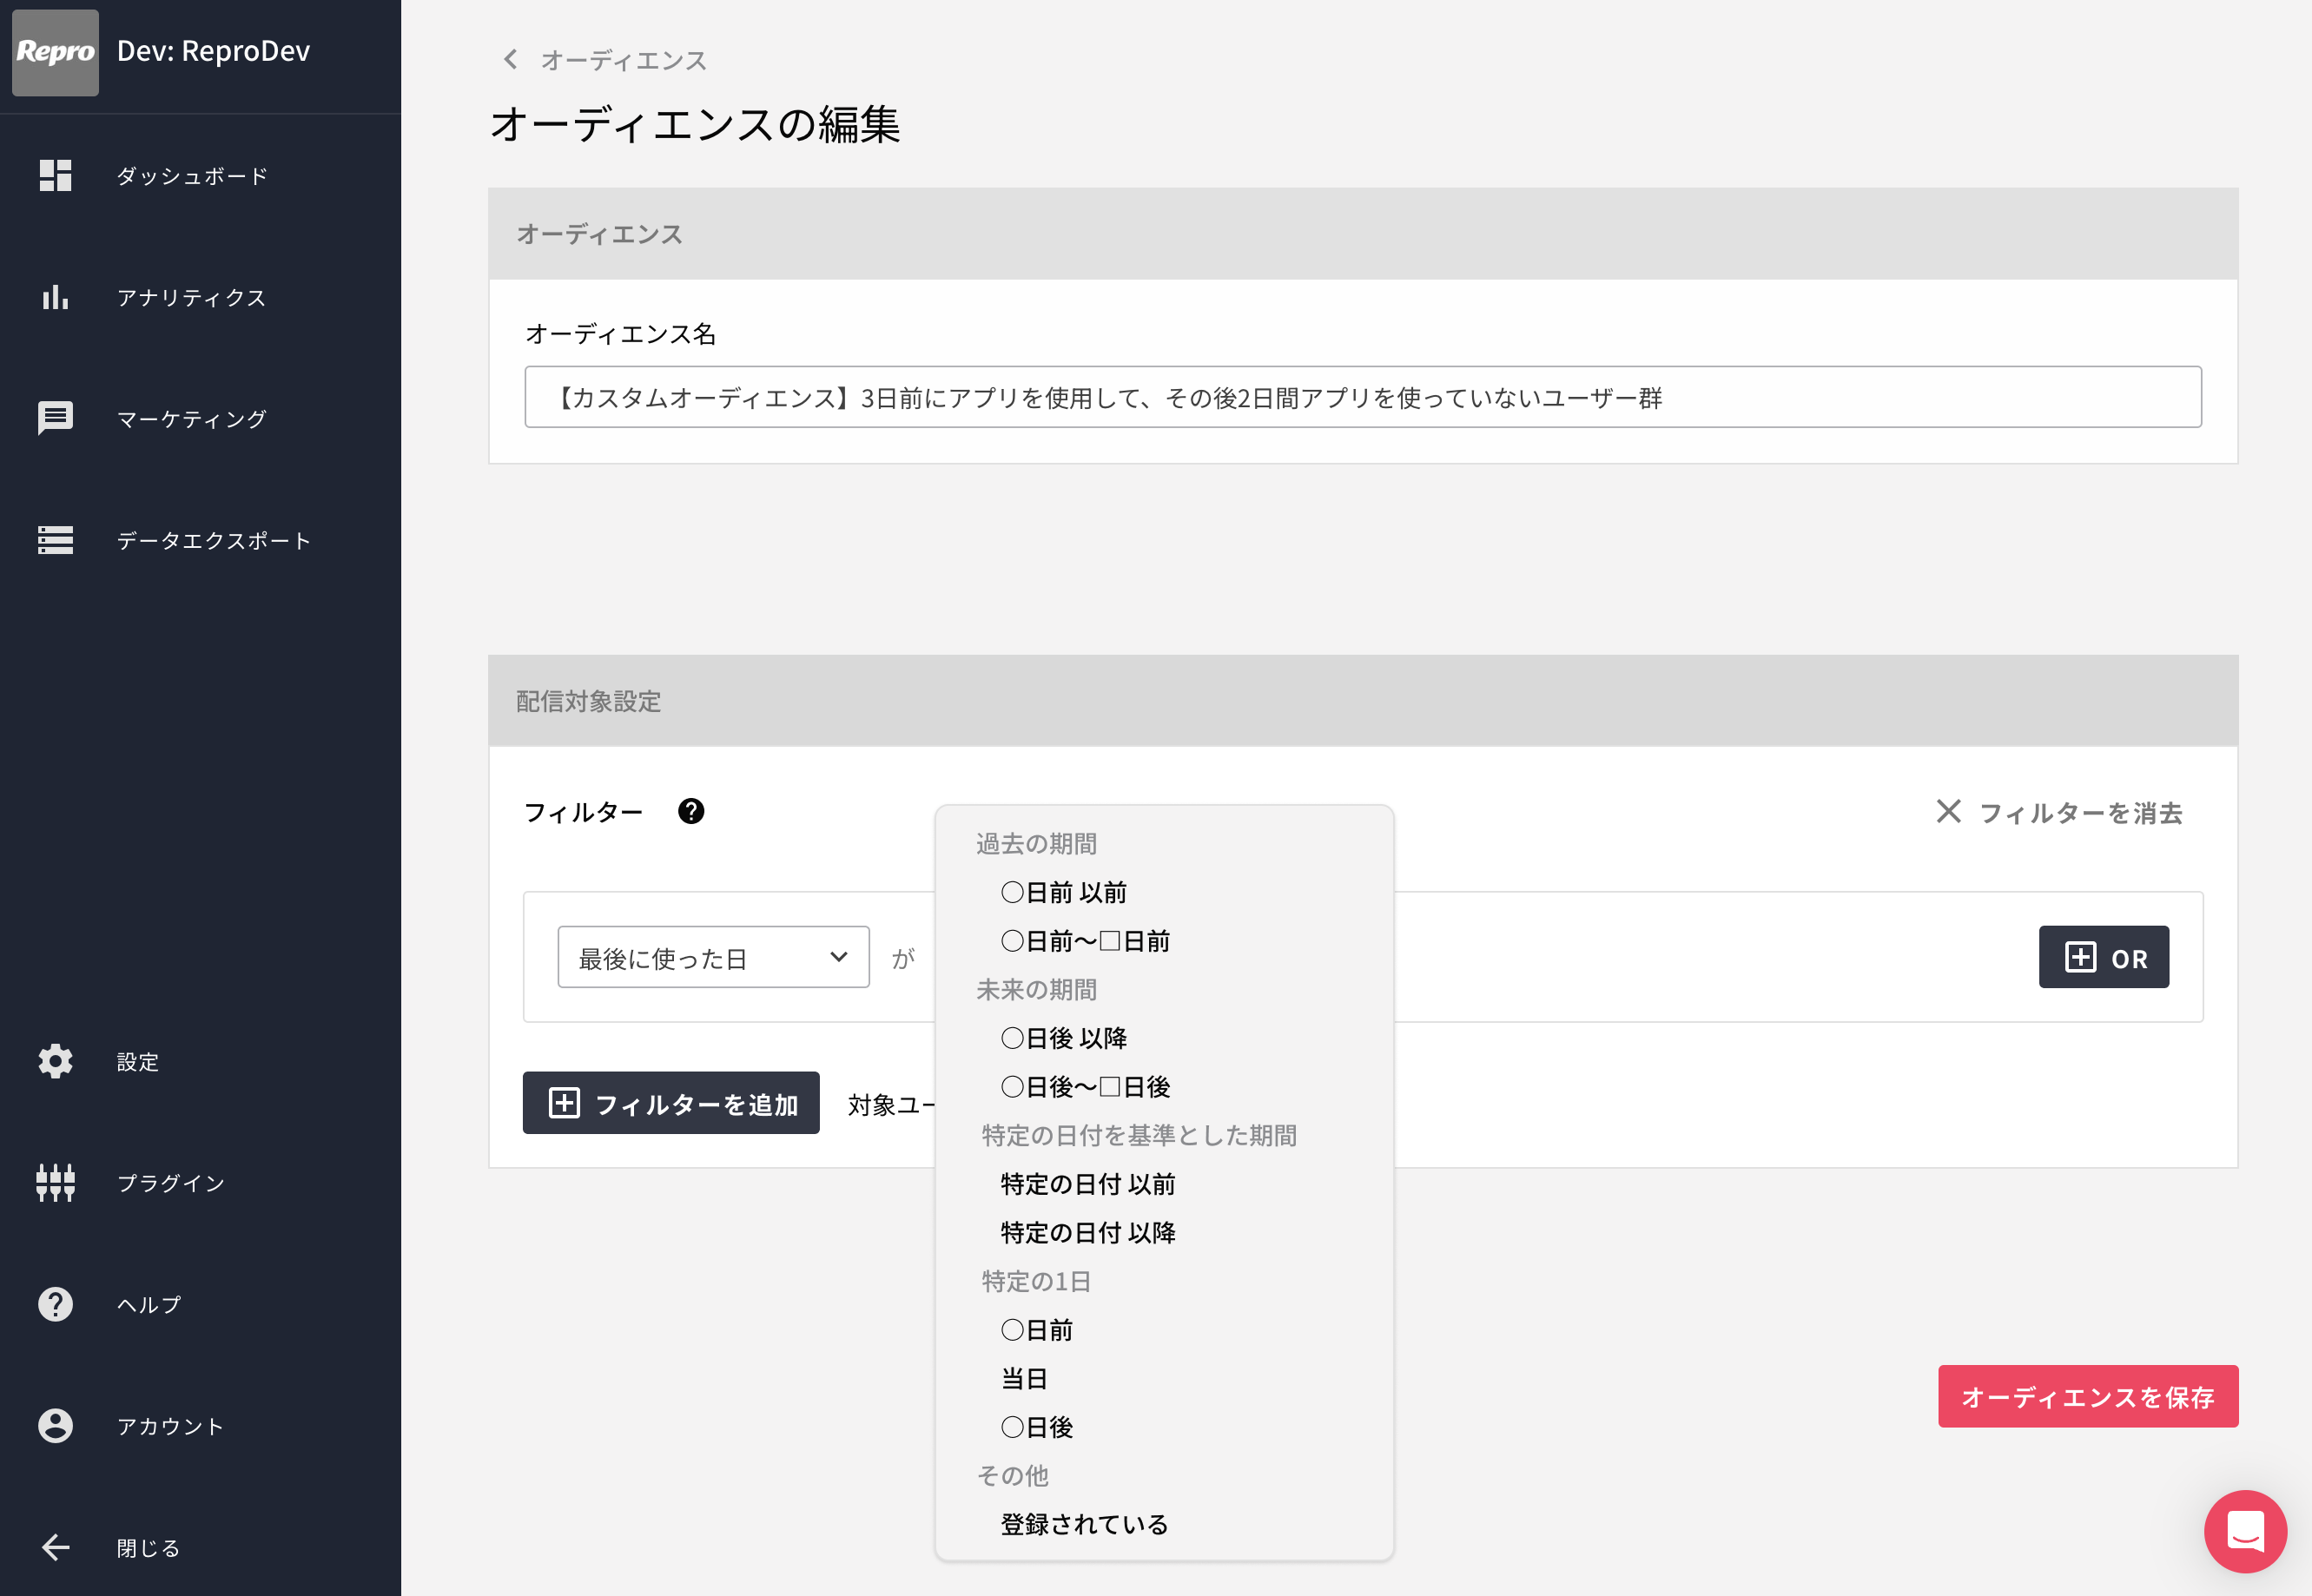Click the back chevron next to オーディエンス
2312x1596 pixels.
510,59
